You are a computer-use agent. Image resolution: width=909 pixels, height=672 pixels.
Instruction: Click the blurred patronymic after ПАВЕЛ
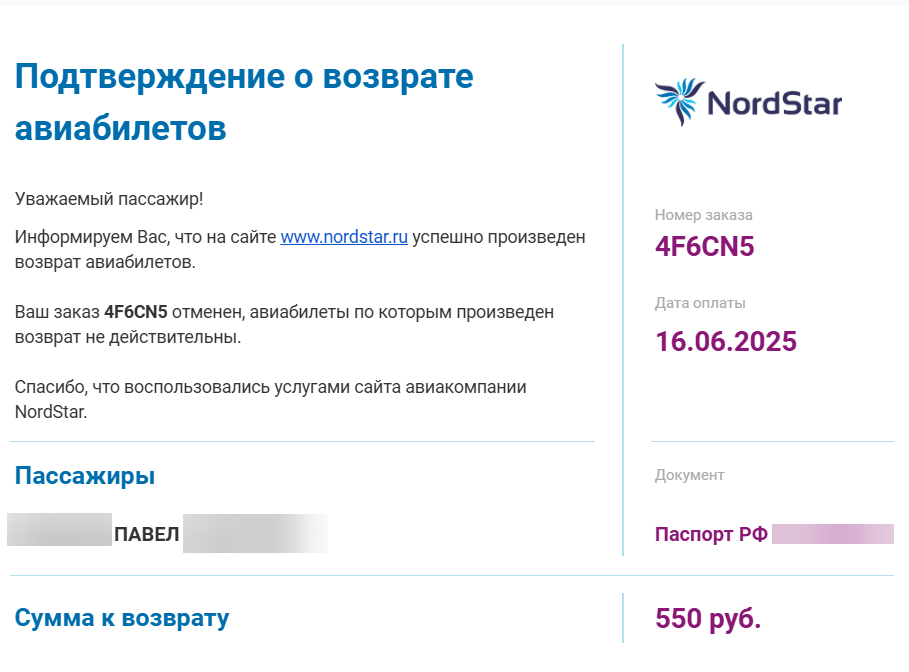[256, 533]
